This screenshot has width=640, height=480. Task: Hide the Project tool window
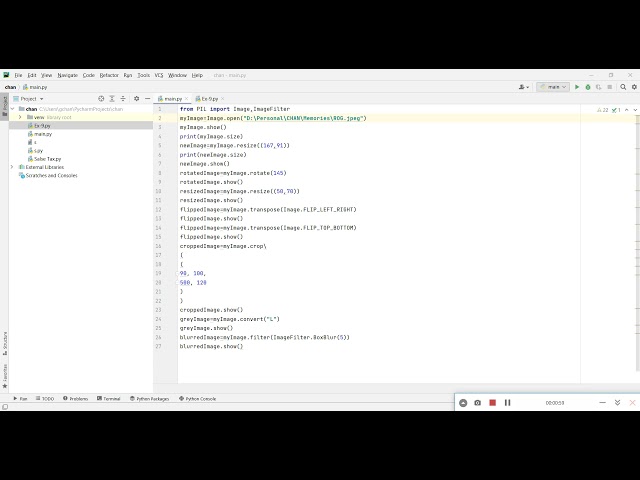pos(147,99)
